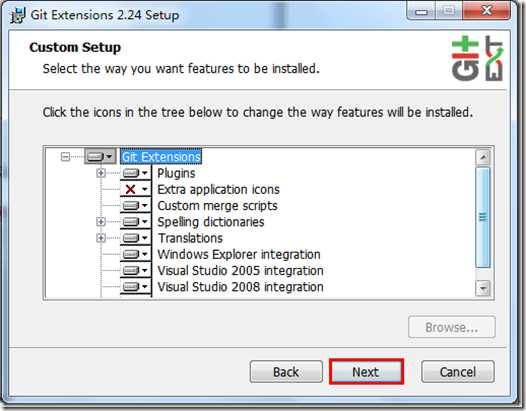The width and height of the screenshot is (526, 411).
Task: Open the Translations feature drive icon
Action: coord(136,238)
